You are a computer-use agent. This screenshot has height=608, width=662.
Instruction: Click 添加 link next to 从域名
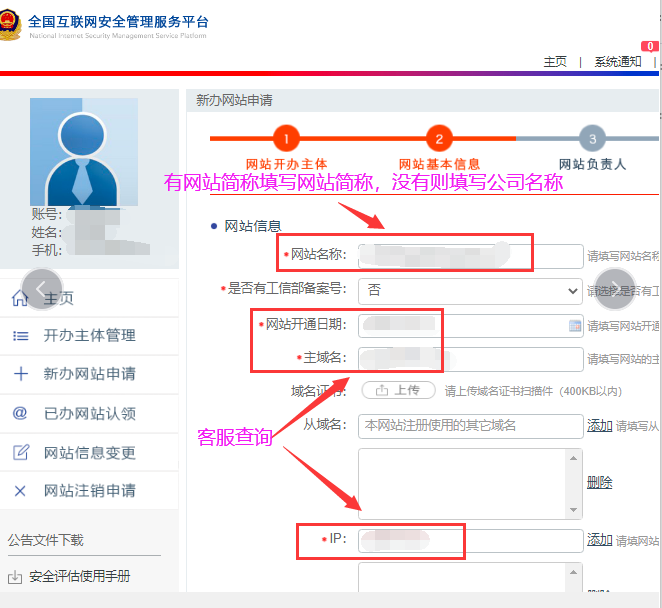[x=599, y=426]
